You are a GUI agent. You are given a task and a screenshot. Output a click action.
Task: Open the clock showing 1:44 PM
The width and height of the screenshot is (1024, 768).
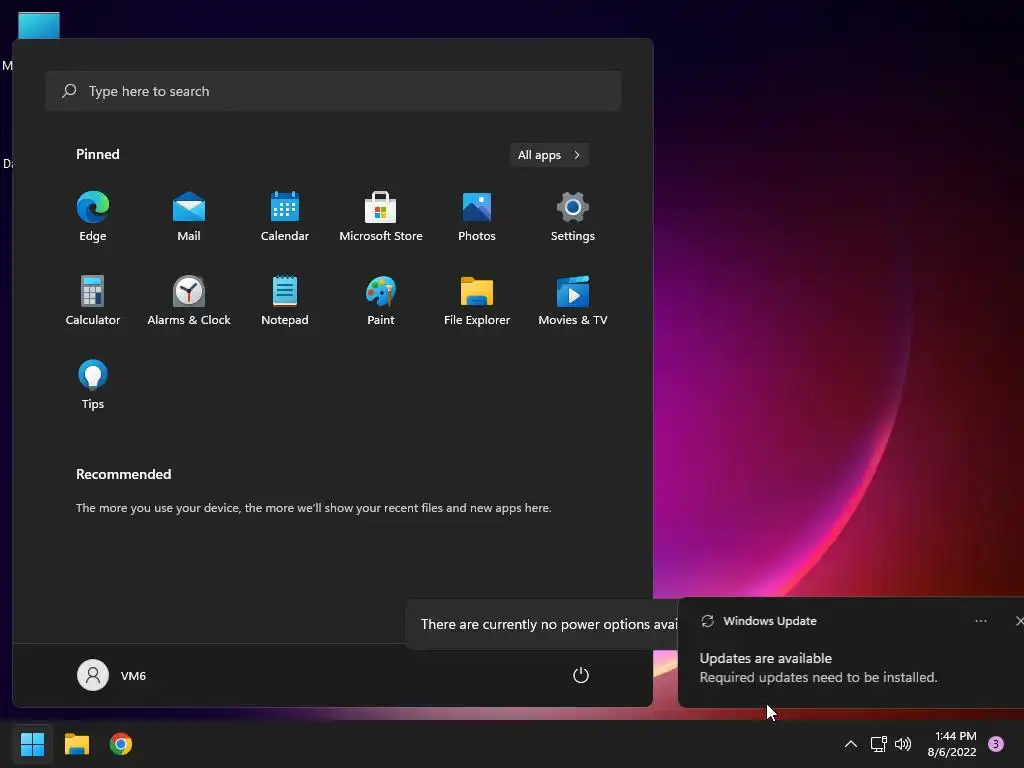(952, 744)
